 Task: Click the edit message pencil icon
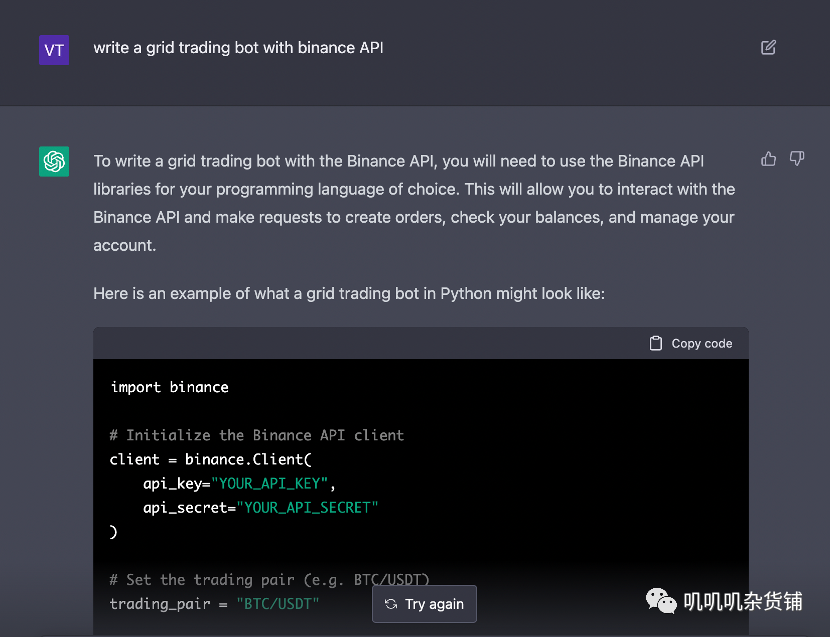(768, 48)
